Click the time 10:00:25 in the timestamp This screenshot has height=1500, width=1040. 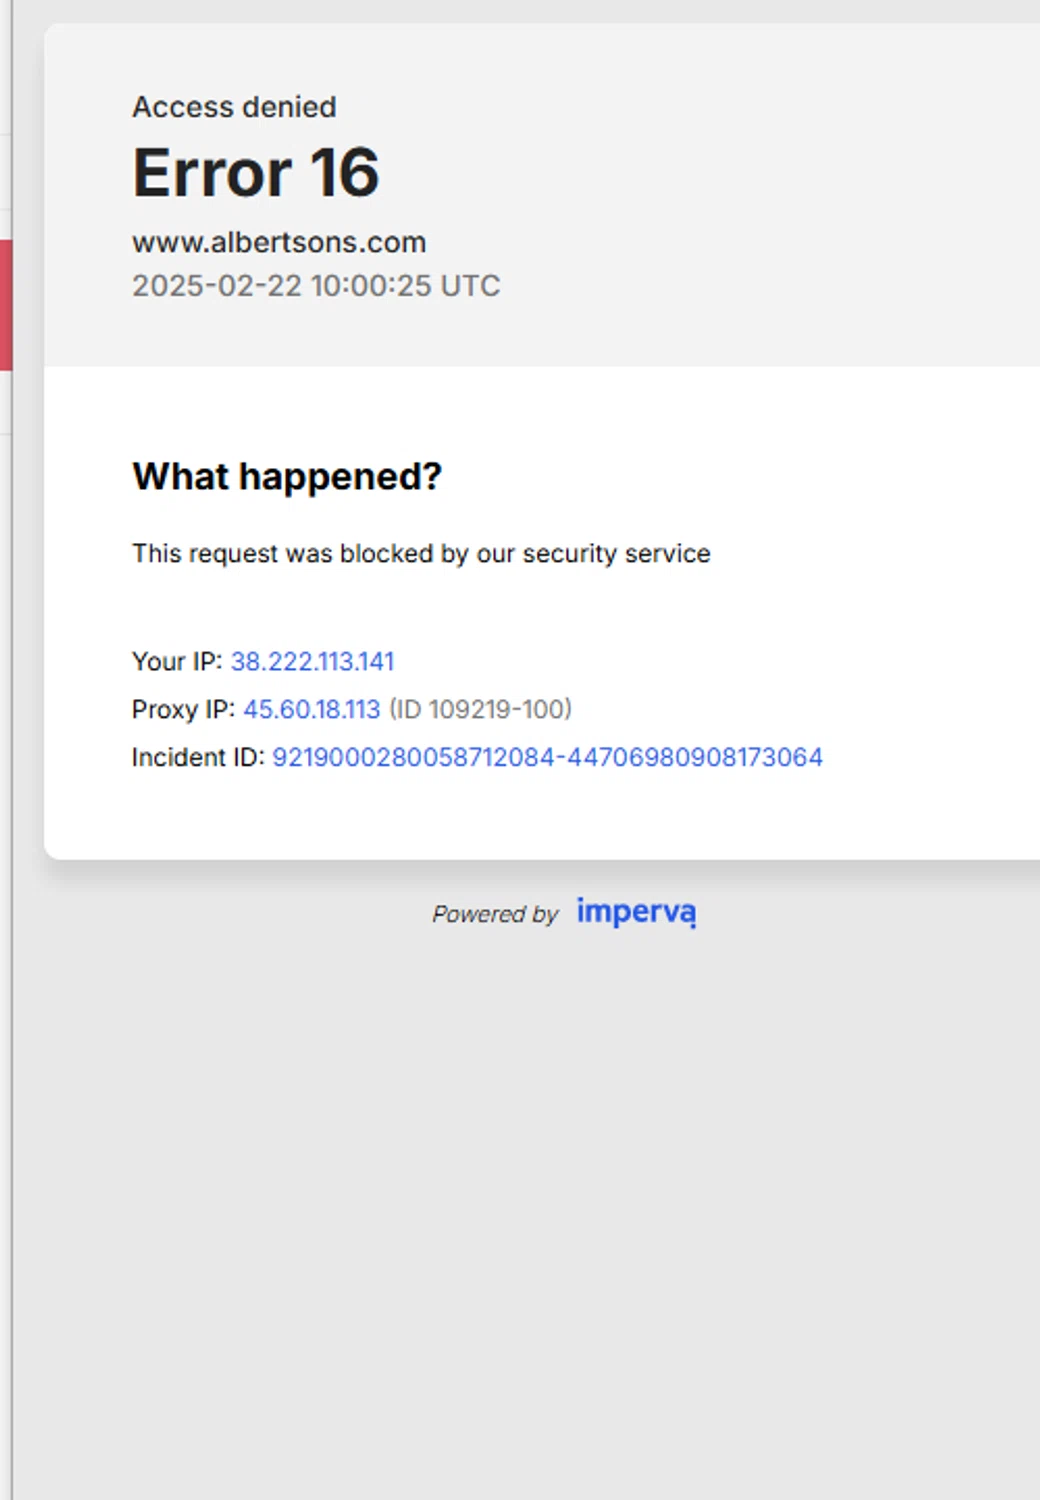(371, 286)
